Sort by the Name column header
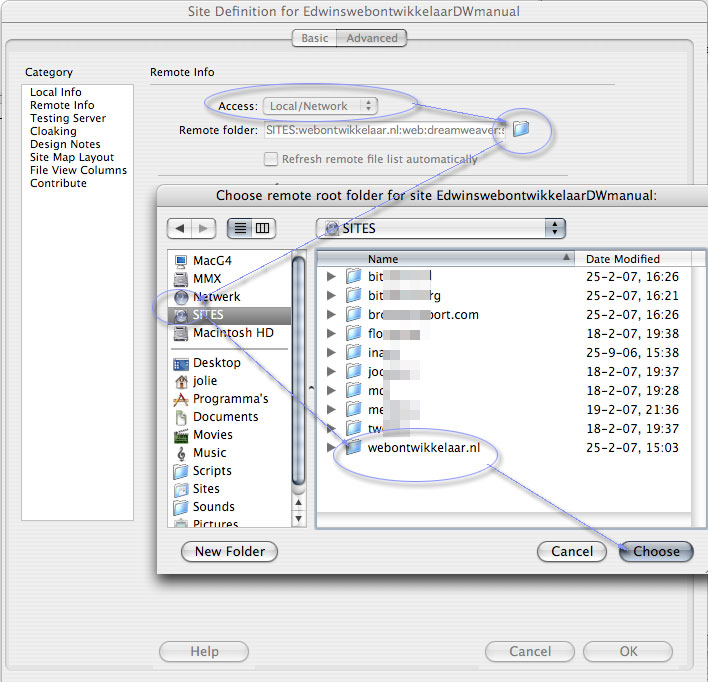Image resolution: width=708 pixels, height=682 pixels. 446,259
